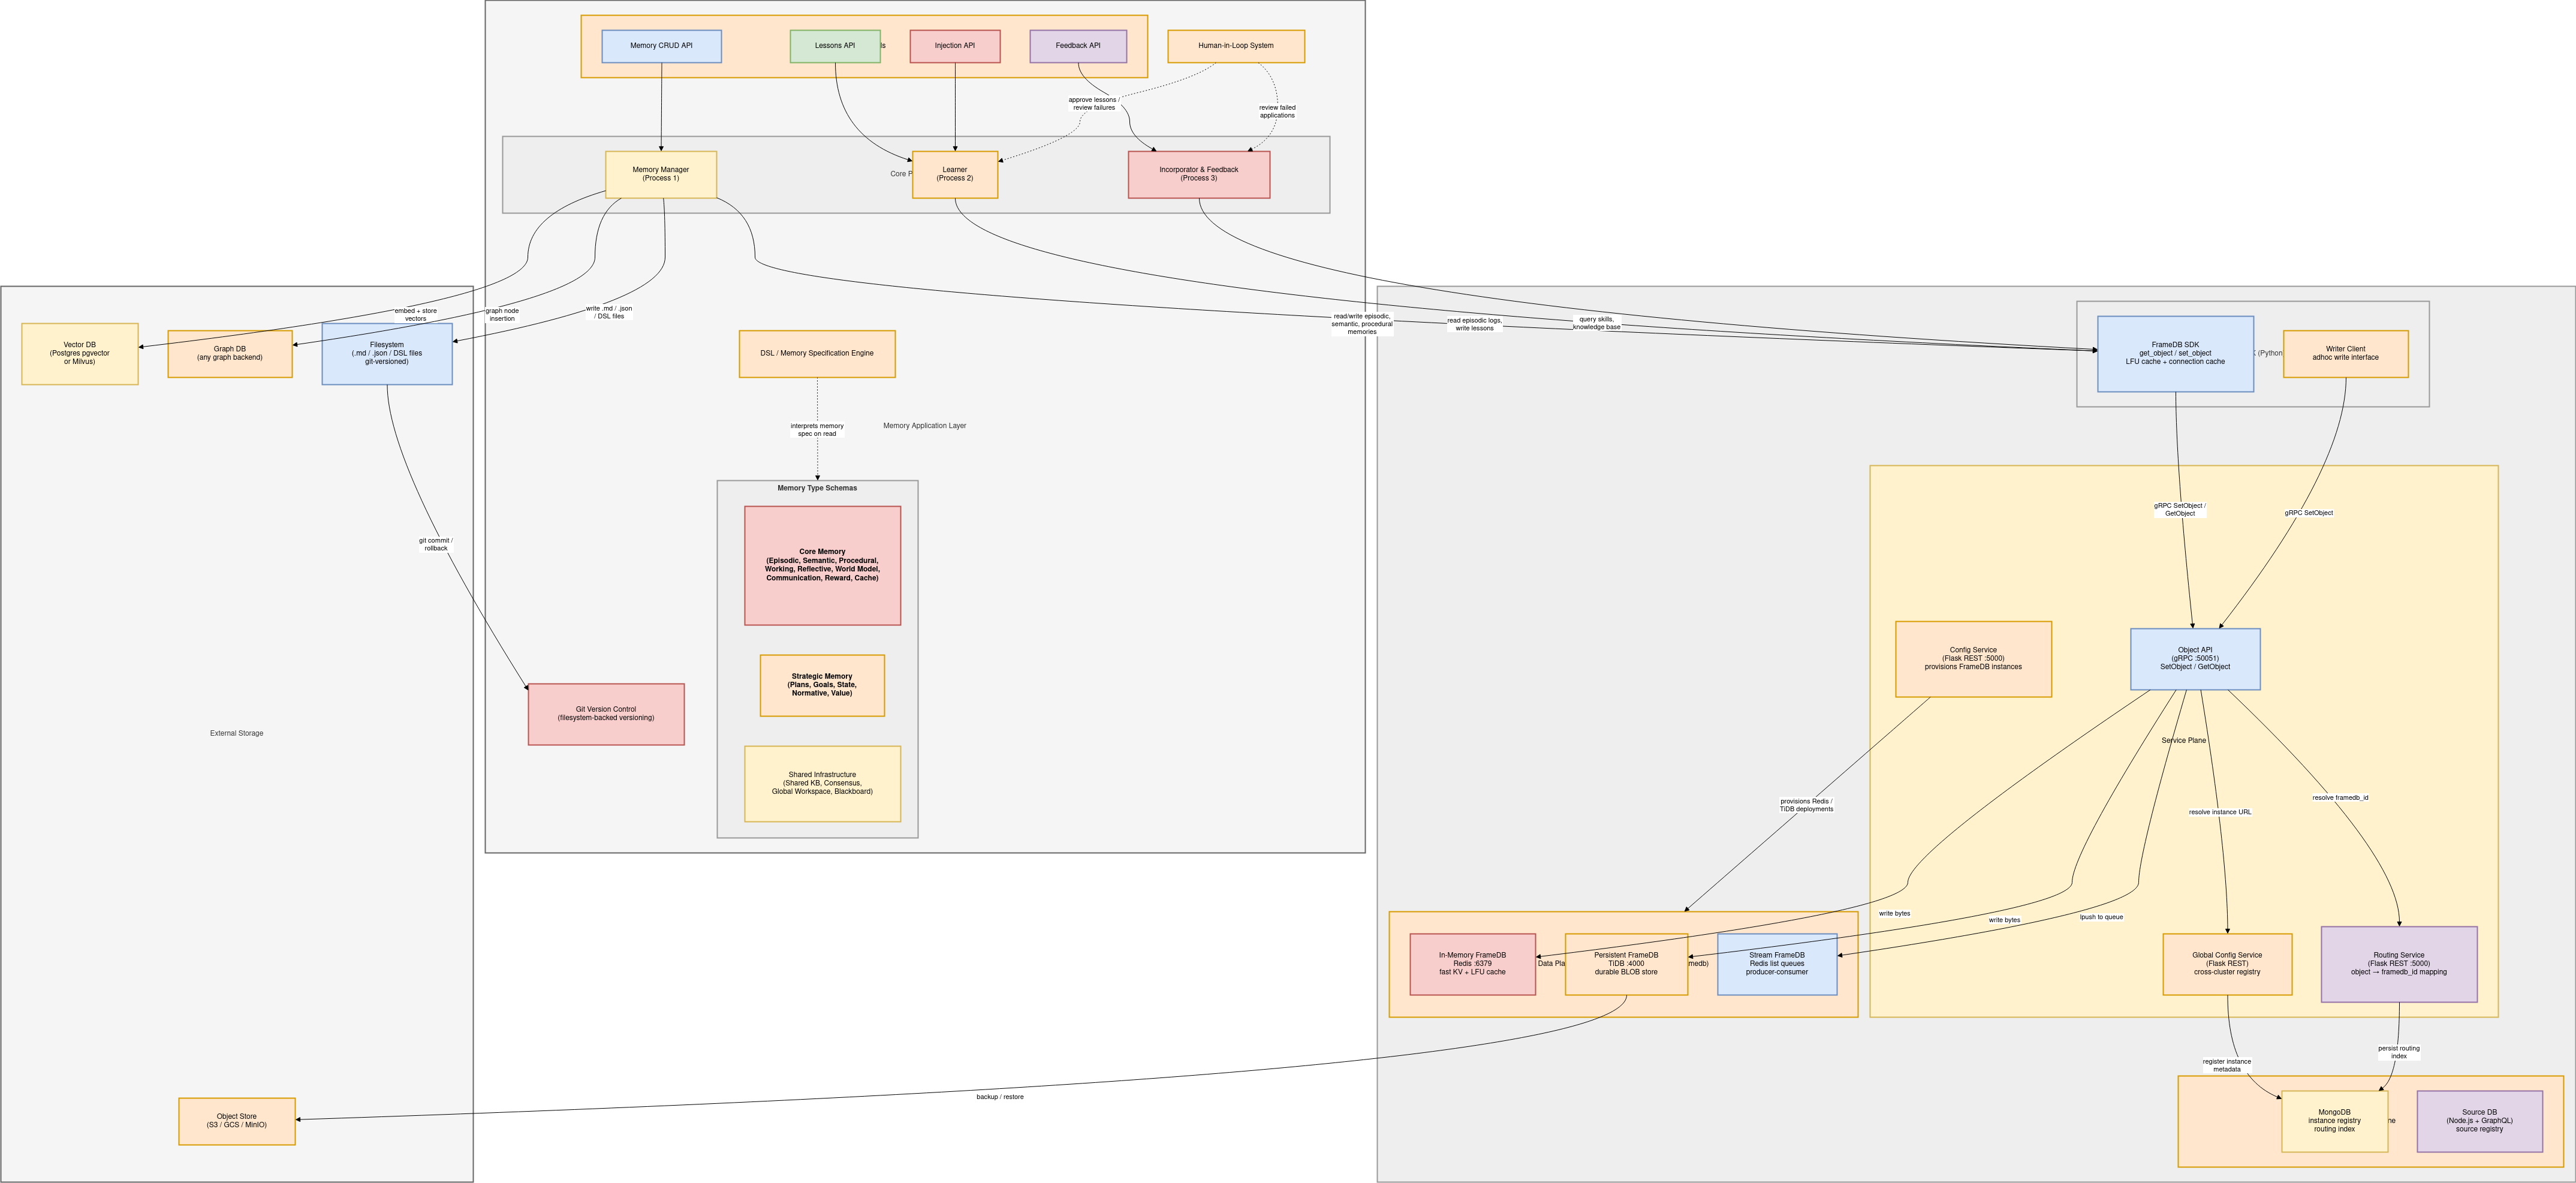This screenshot has width=2576, height=1183.
Task: Click the 'lpush to queue' edge label
Action: [2101, 917]
